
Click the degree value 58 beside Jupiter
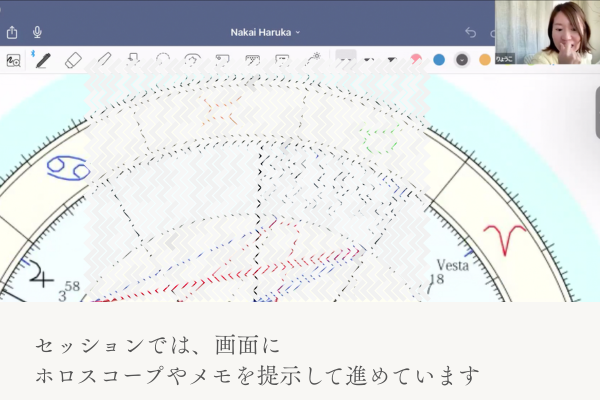pos(72,286)
